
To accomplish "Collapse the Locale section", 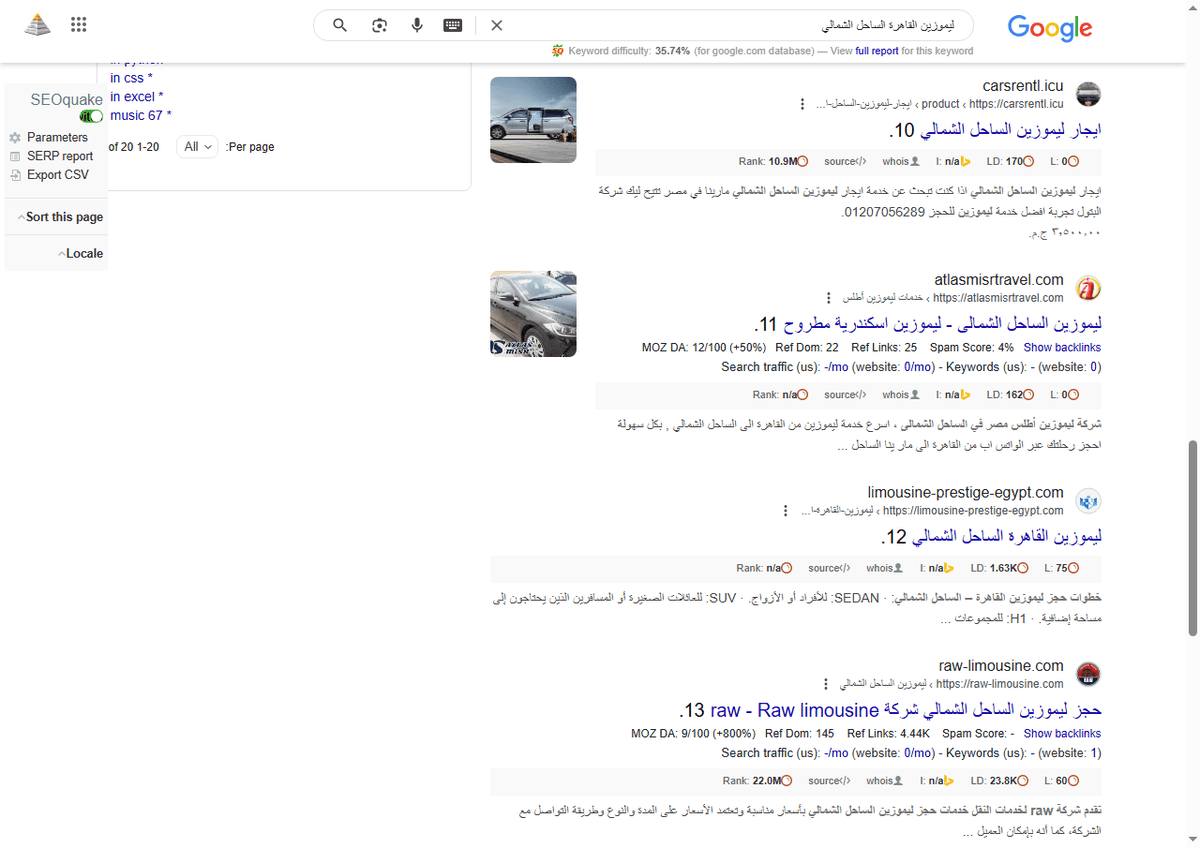I will tap(83, 253).
